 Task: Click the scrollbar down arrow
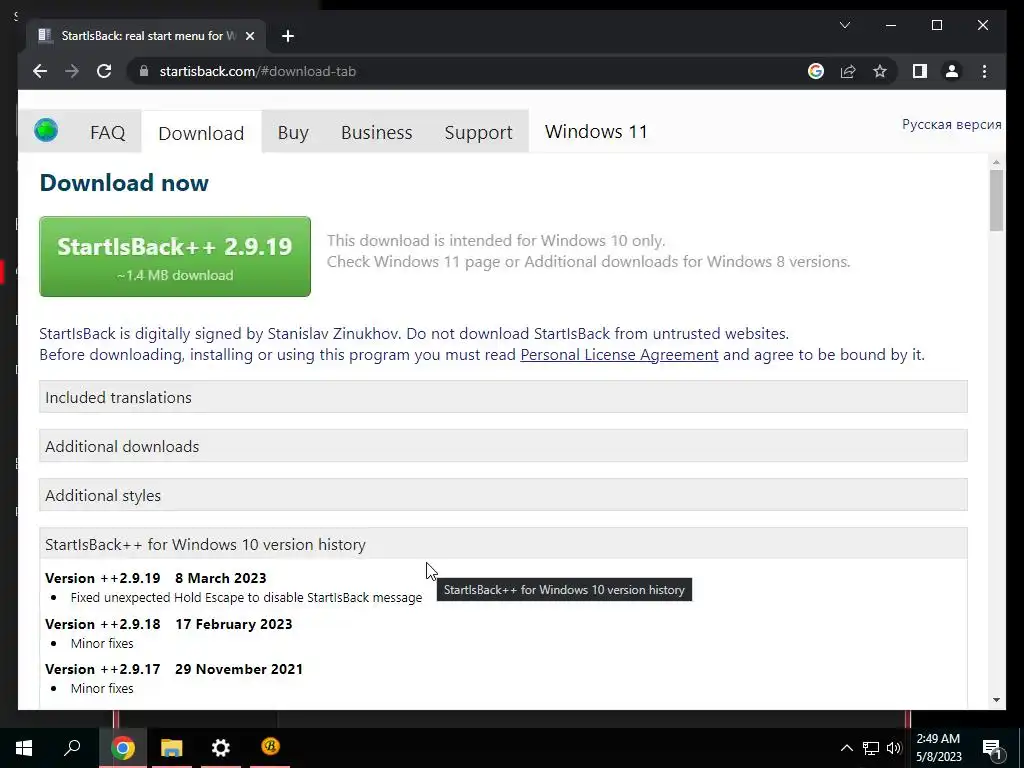(x=996, y=700)
